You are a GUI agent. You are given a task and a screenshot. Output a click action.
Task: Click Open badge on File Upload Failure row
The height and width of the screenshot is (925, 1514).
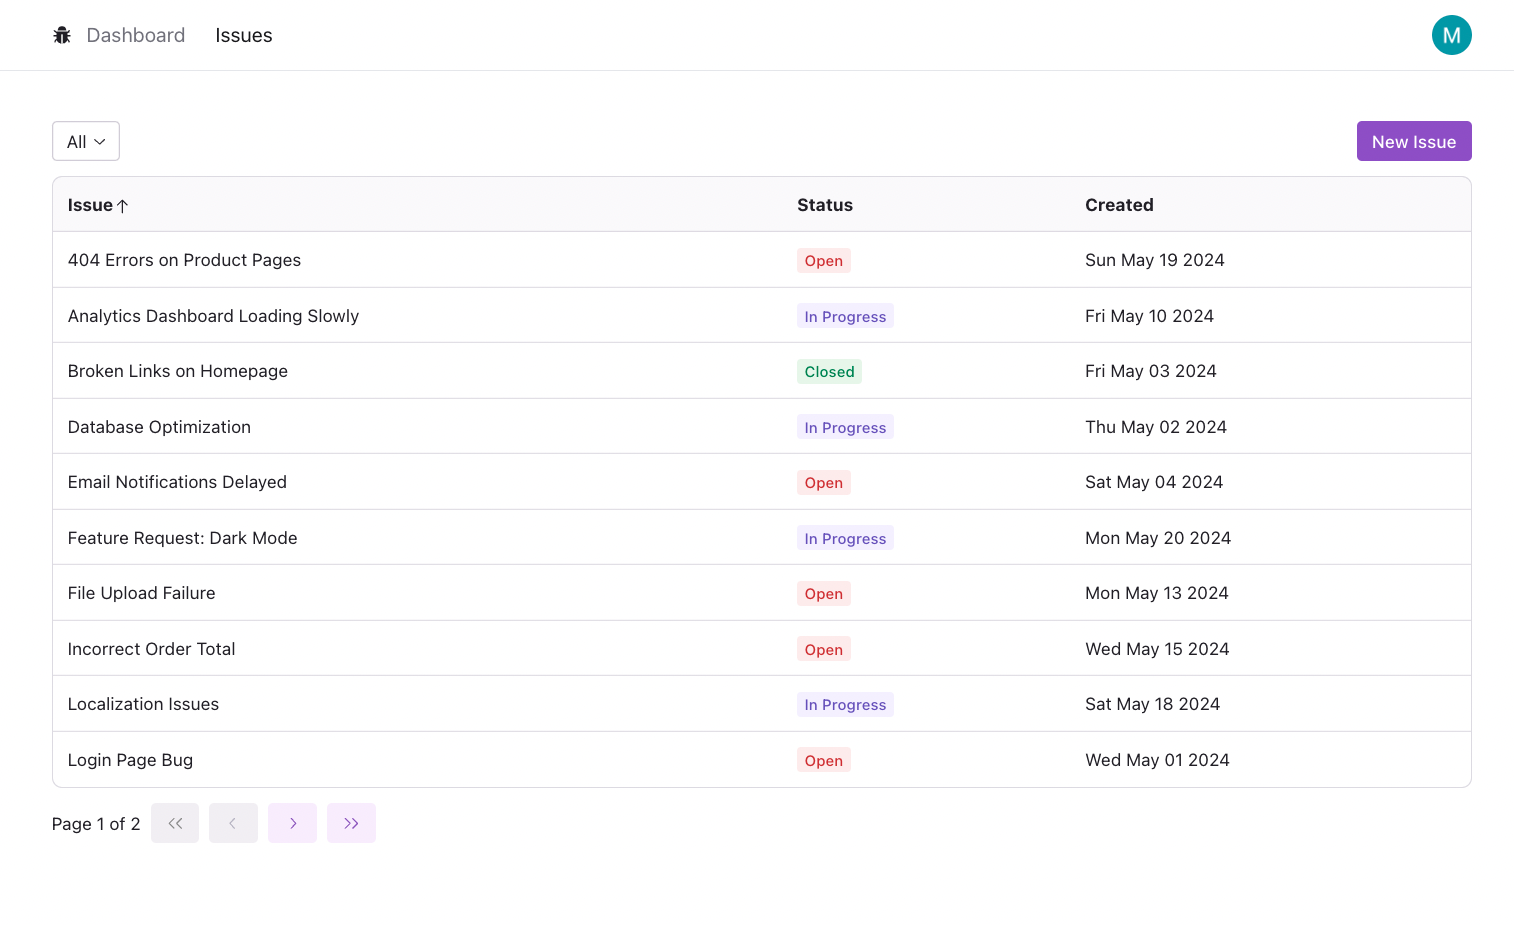click(824, 594)
